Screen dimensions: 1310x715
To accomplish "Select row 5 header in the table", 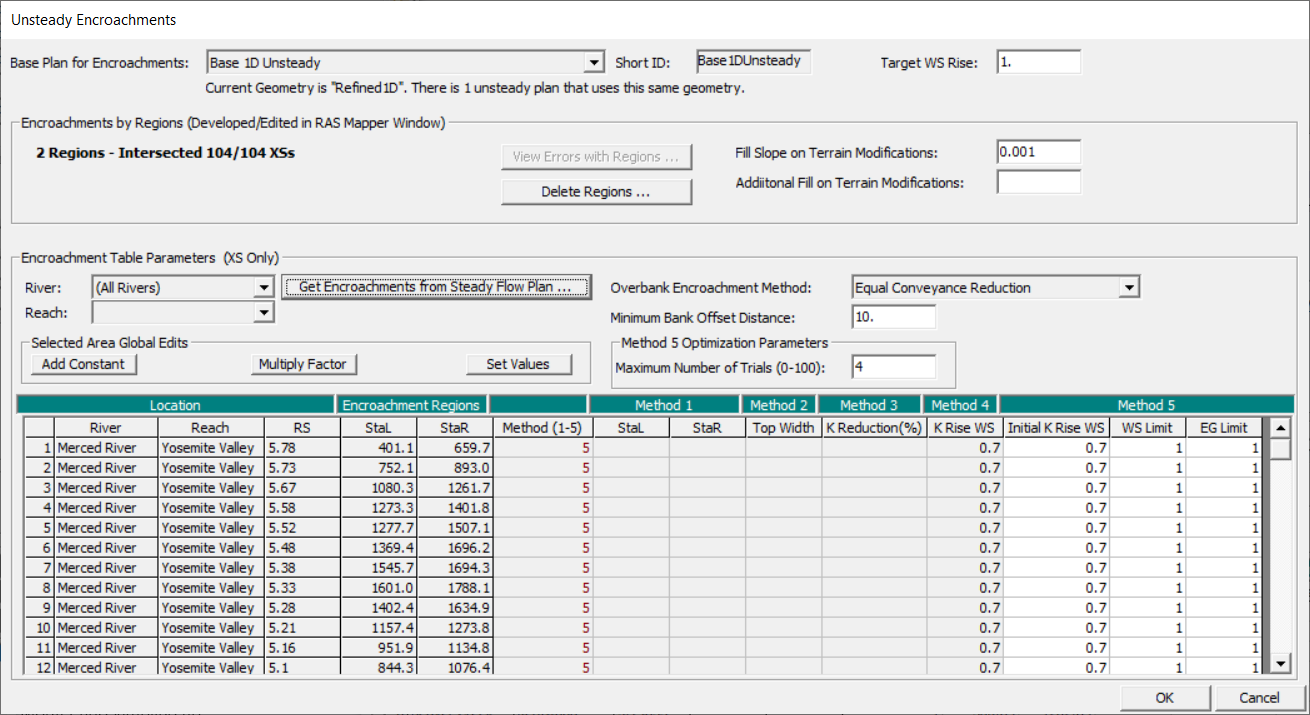I will click(x=40, y=528).
